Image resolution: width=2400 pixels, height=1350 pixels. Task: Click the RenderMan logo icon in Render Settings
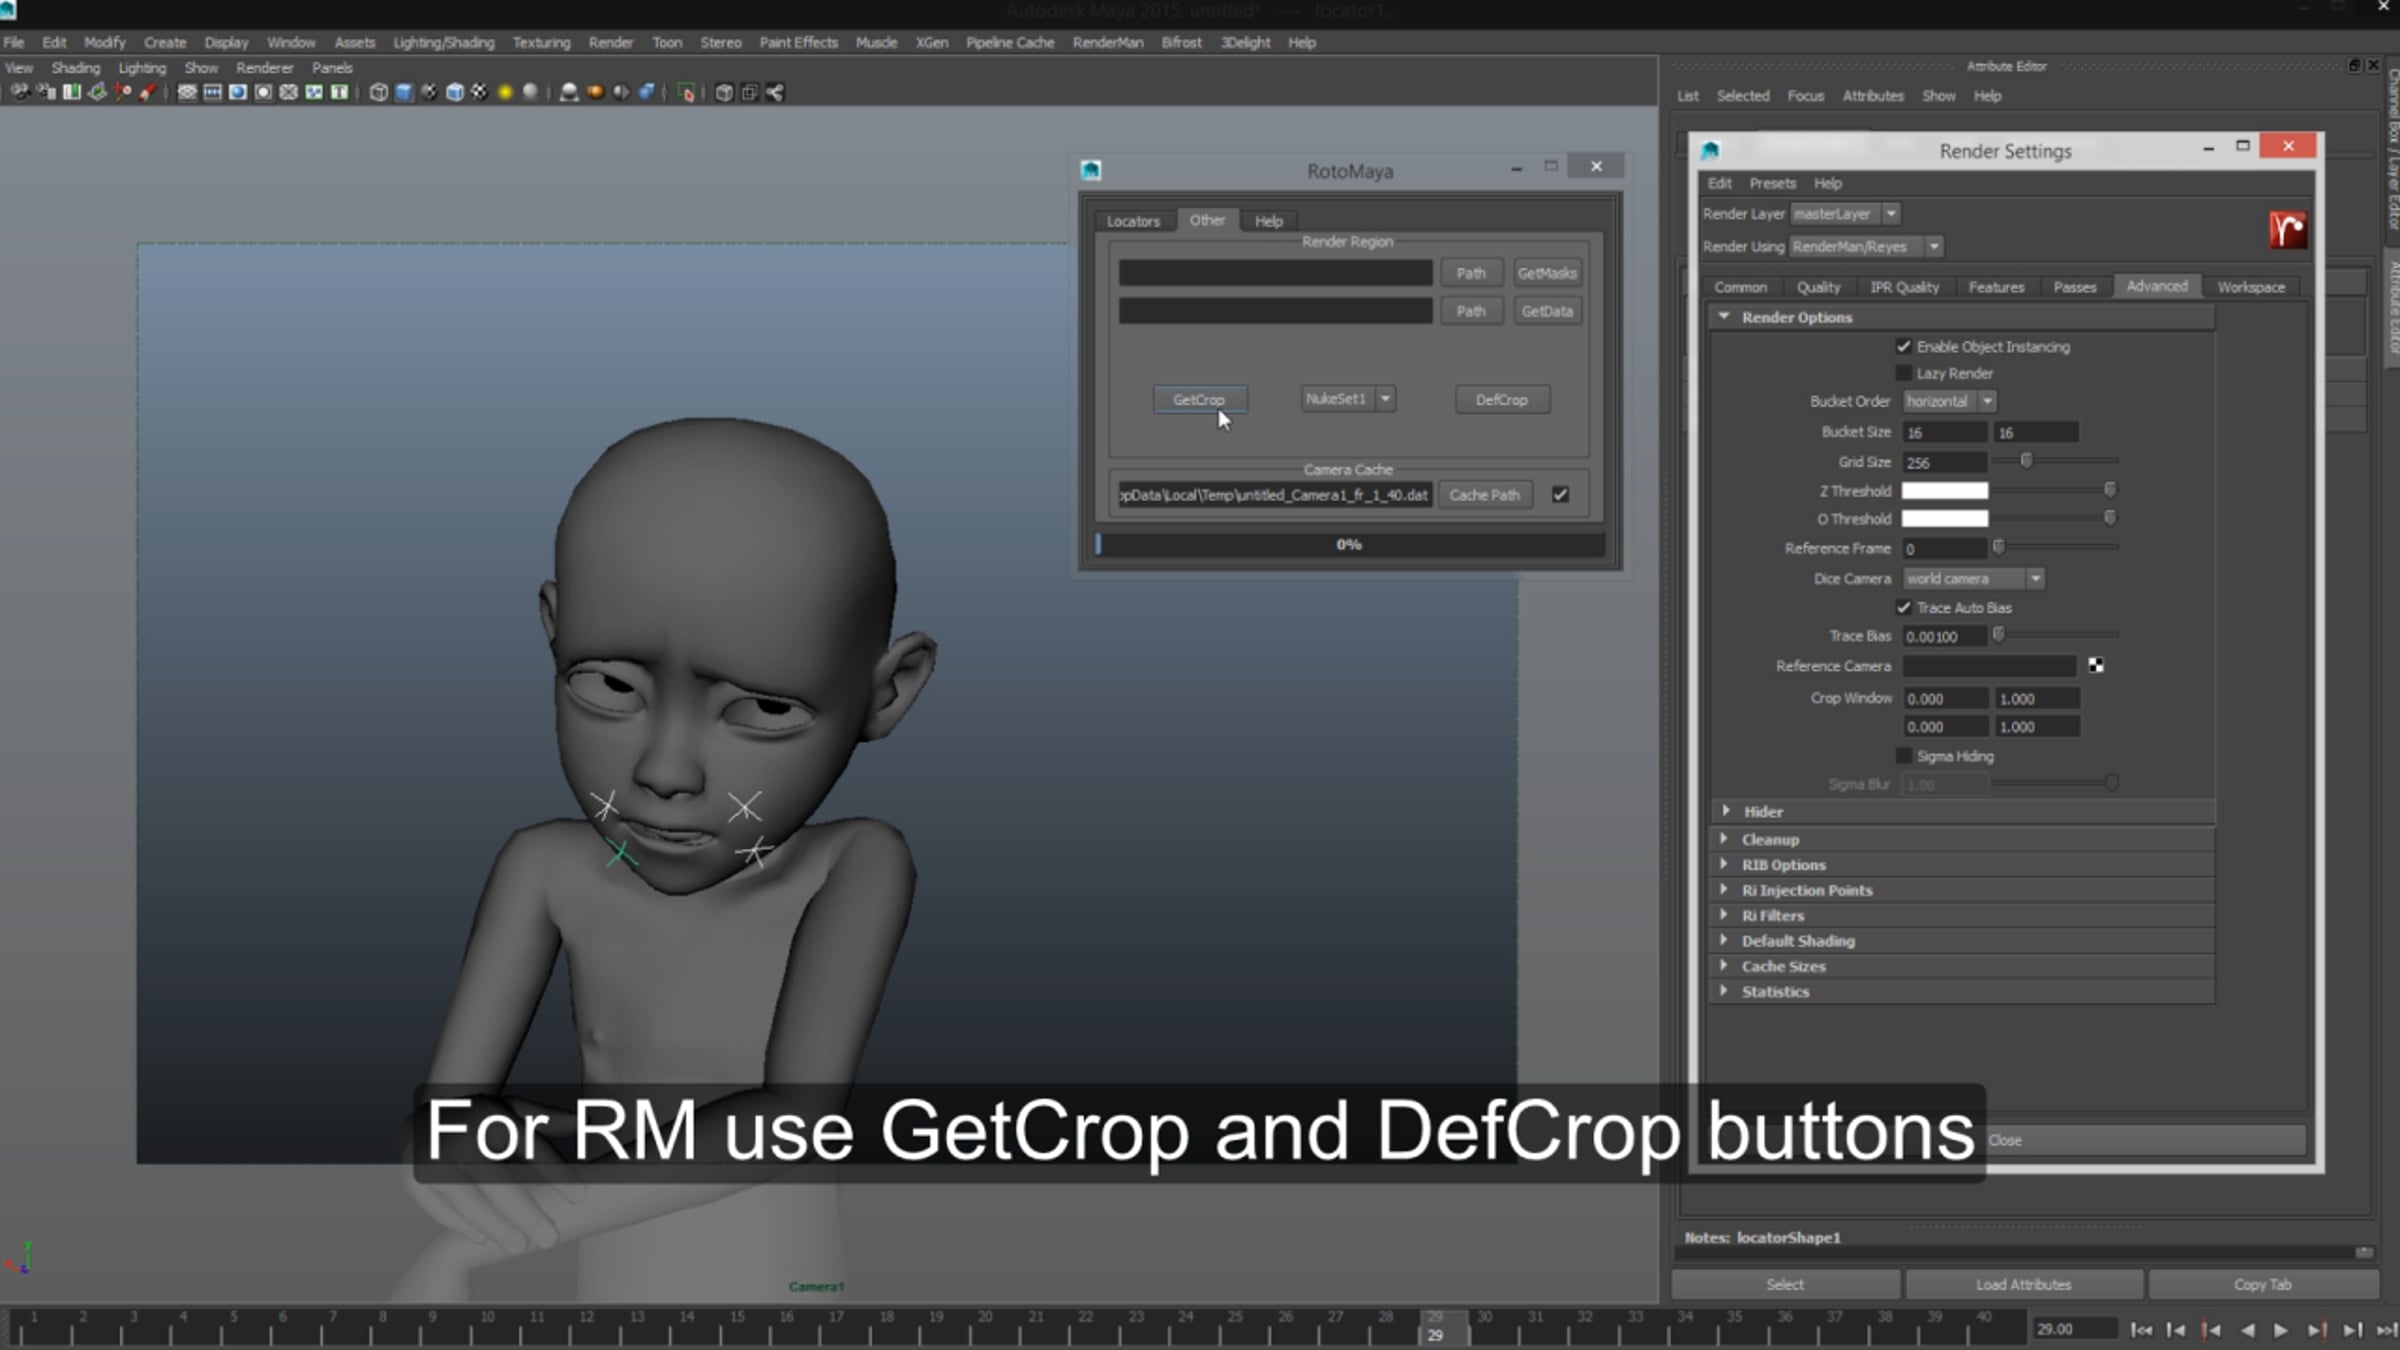(2287, 230)
